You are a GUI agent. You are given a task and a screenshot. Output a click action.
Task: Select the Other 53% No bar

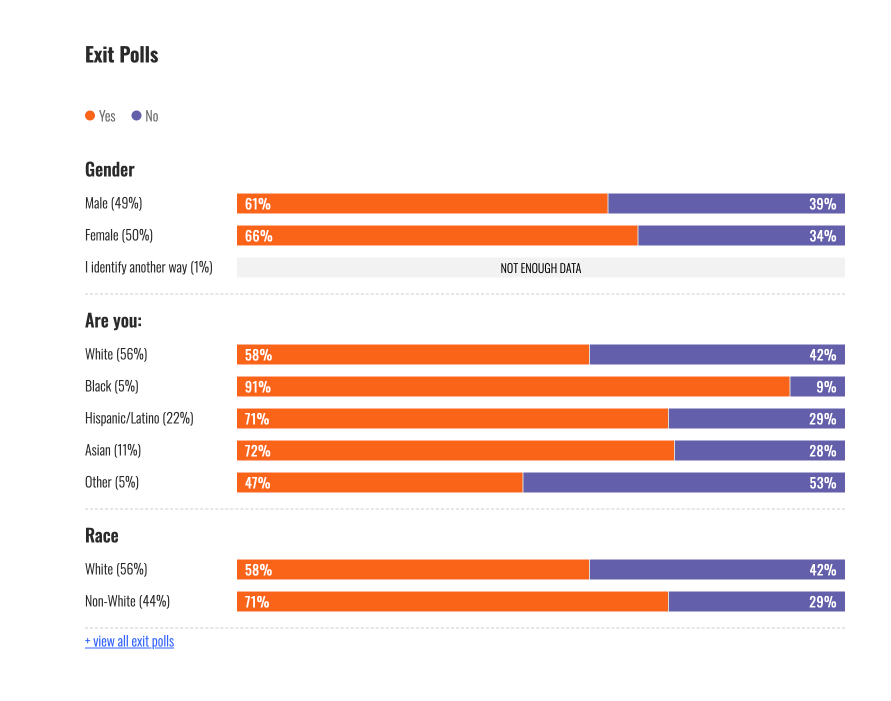click(683, 483)
